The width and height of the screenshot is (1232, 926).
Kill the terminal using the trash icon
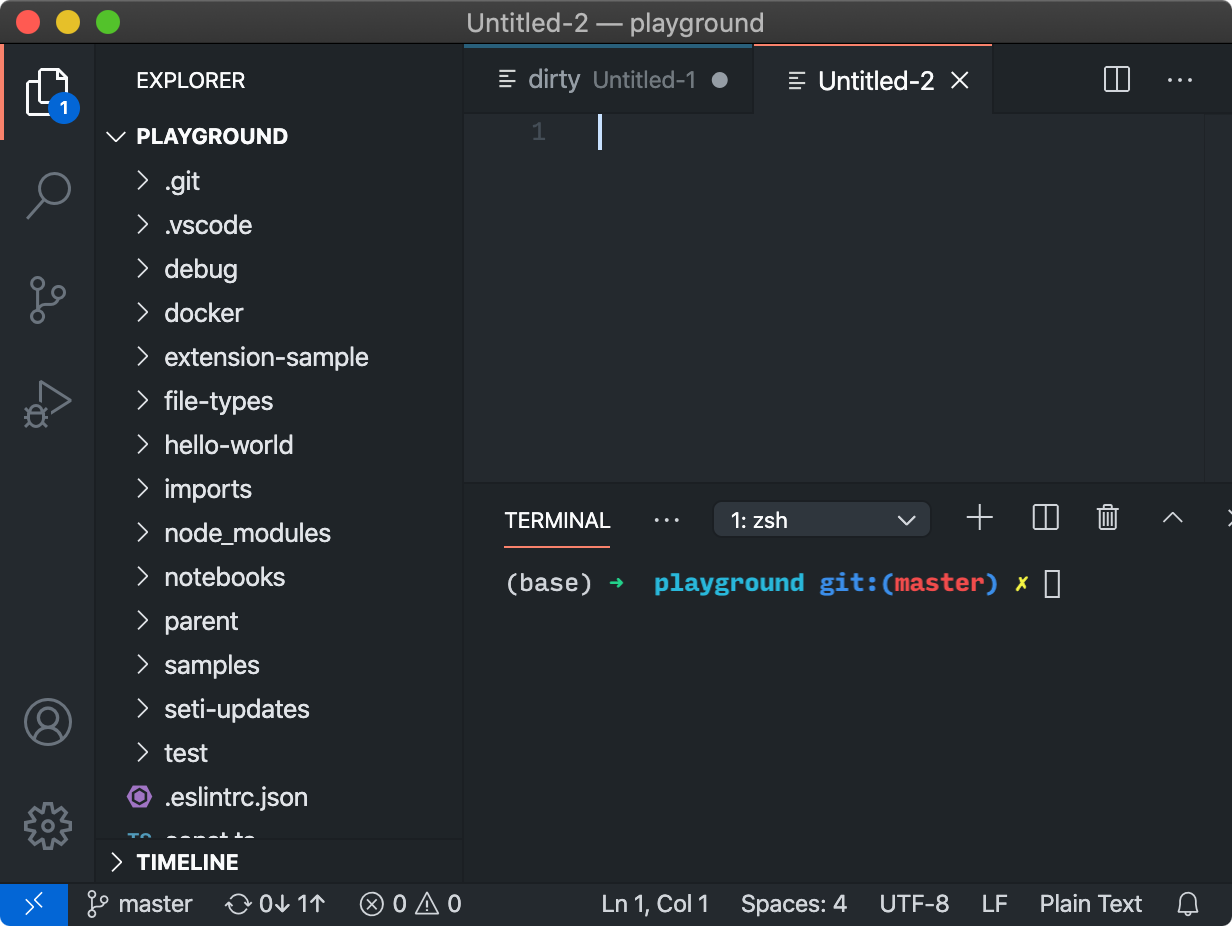(1107, 518)
